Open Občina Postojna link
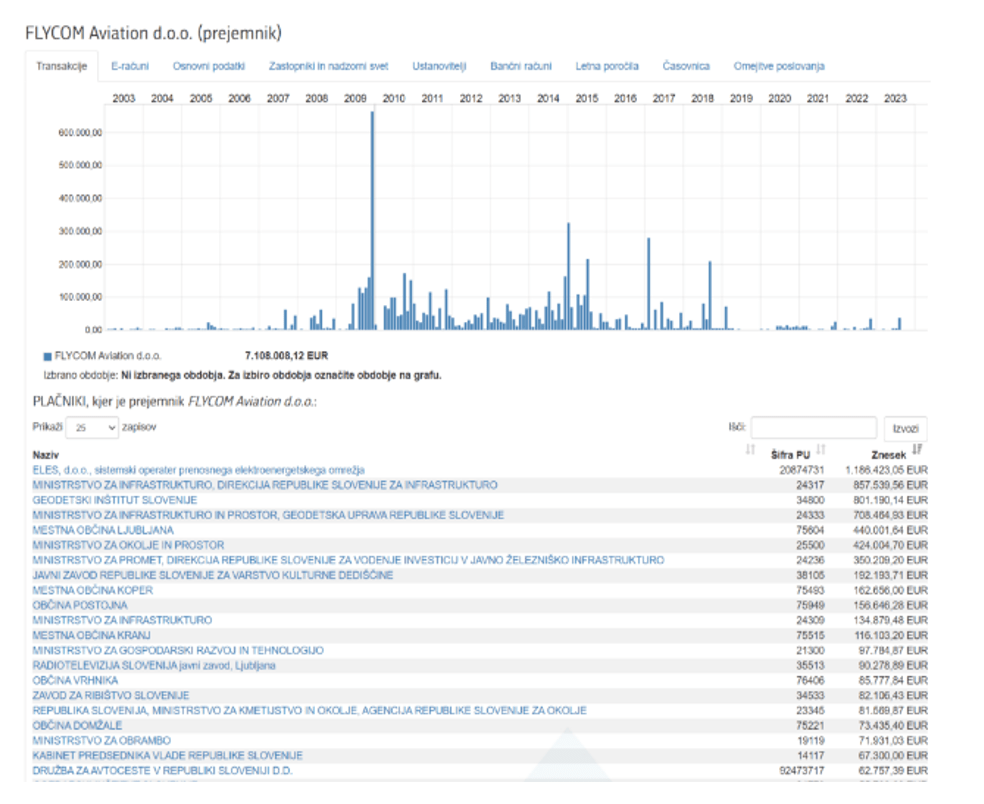Image resolution: width=984 pixels, height=804 pixels. [x=80, y=606]
